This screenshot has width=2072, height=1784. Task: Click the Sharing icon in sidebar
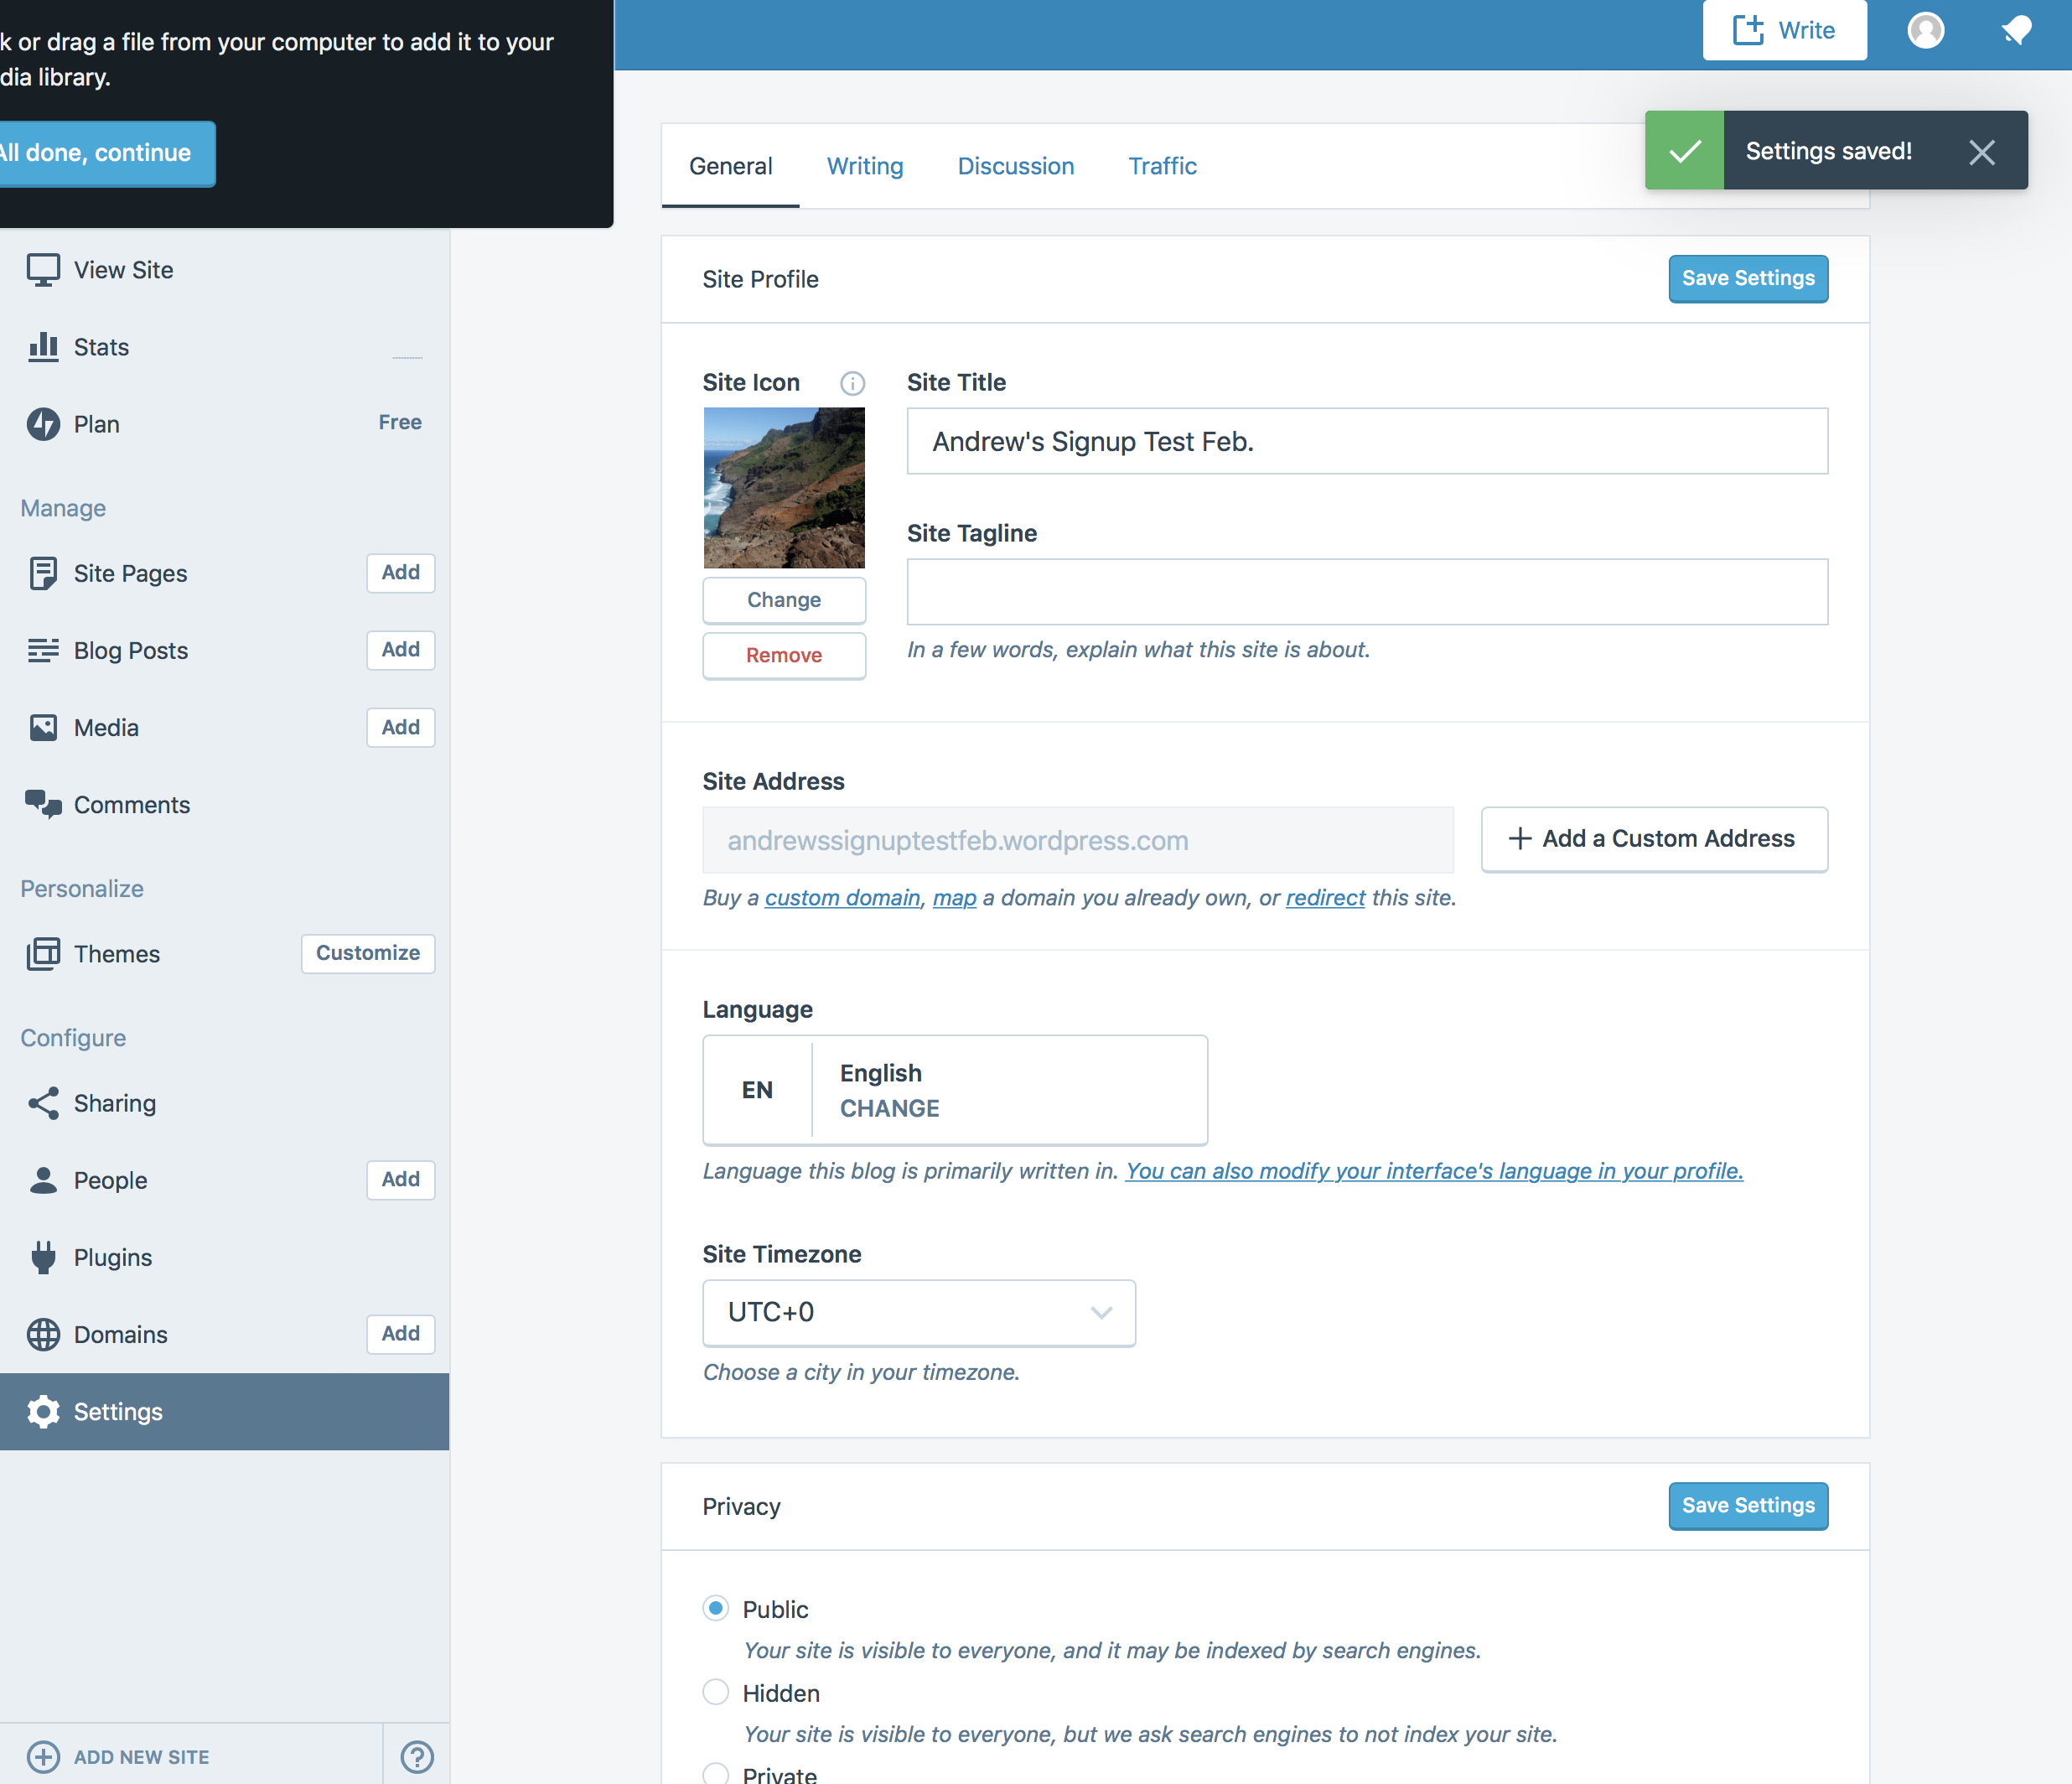pyautogui.click(x=43, y=1103)
